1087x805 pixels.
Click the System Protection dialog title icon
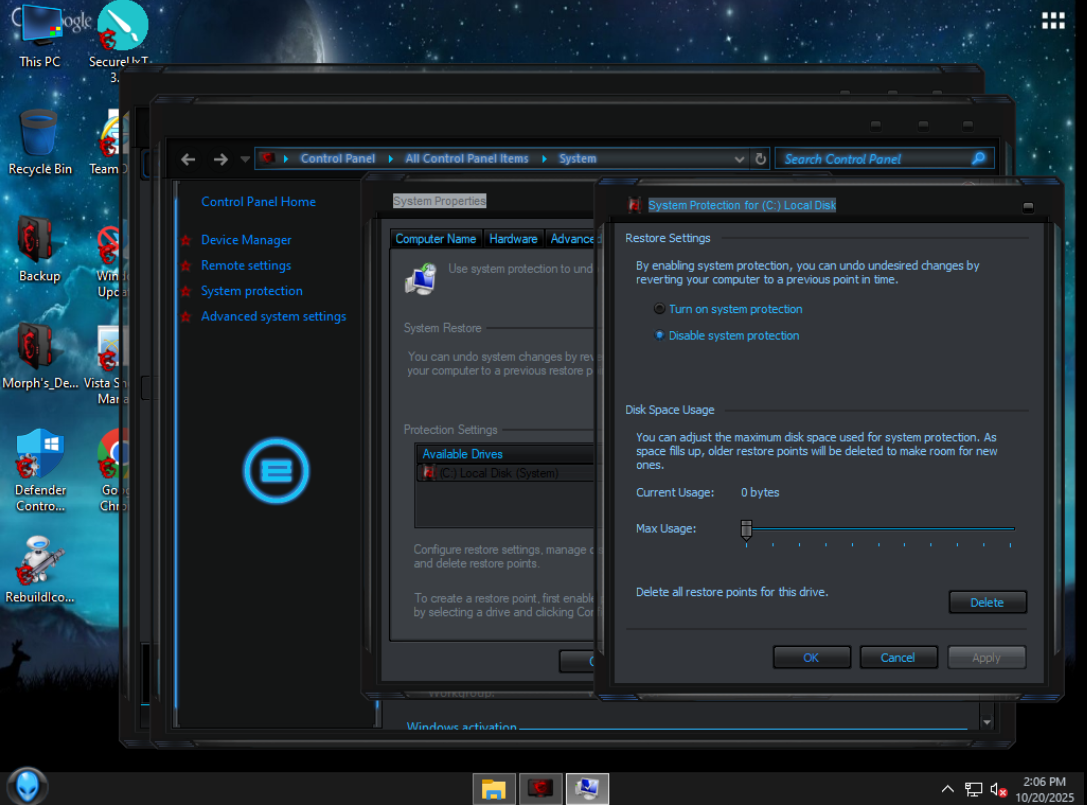pos(634,205)
